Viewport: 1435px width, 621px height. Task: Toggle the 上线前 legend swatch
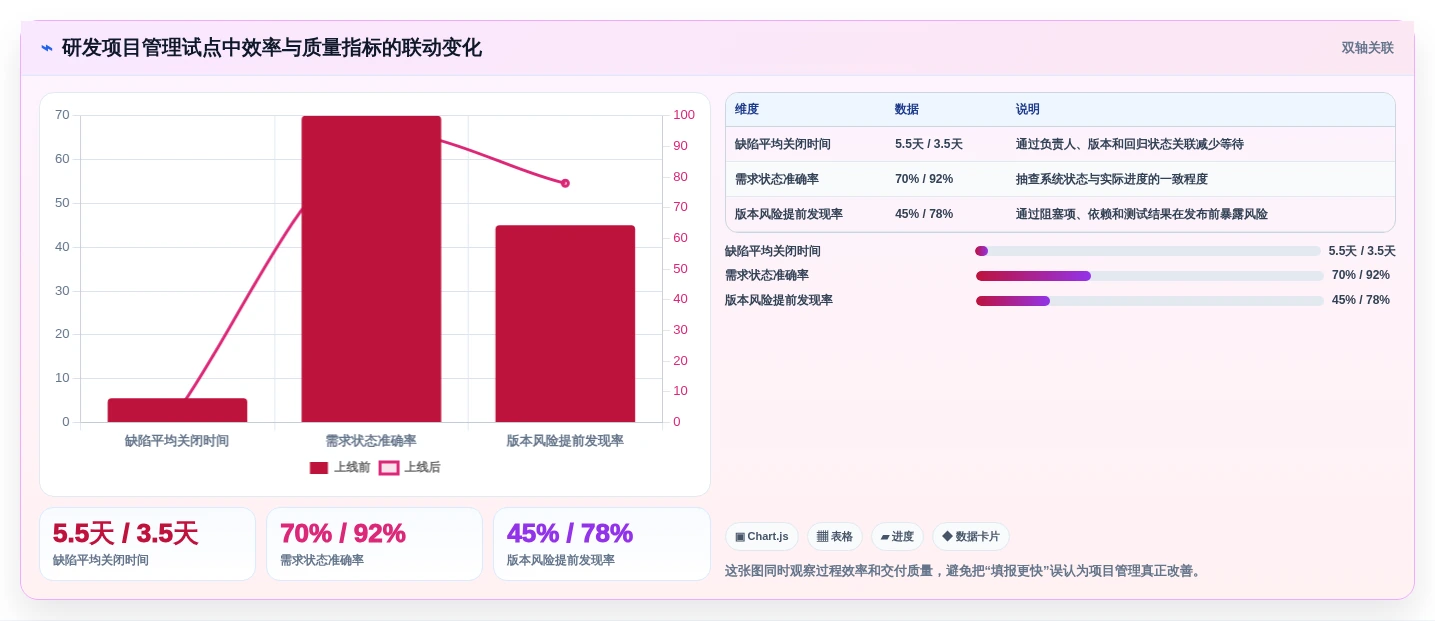319,467
